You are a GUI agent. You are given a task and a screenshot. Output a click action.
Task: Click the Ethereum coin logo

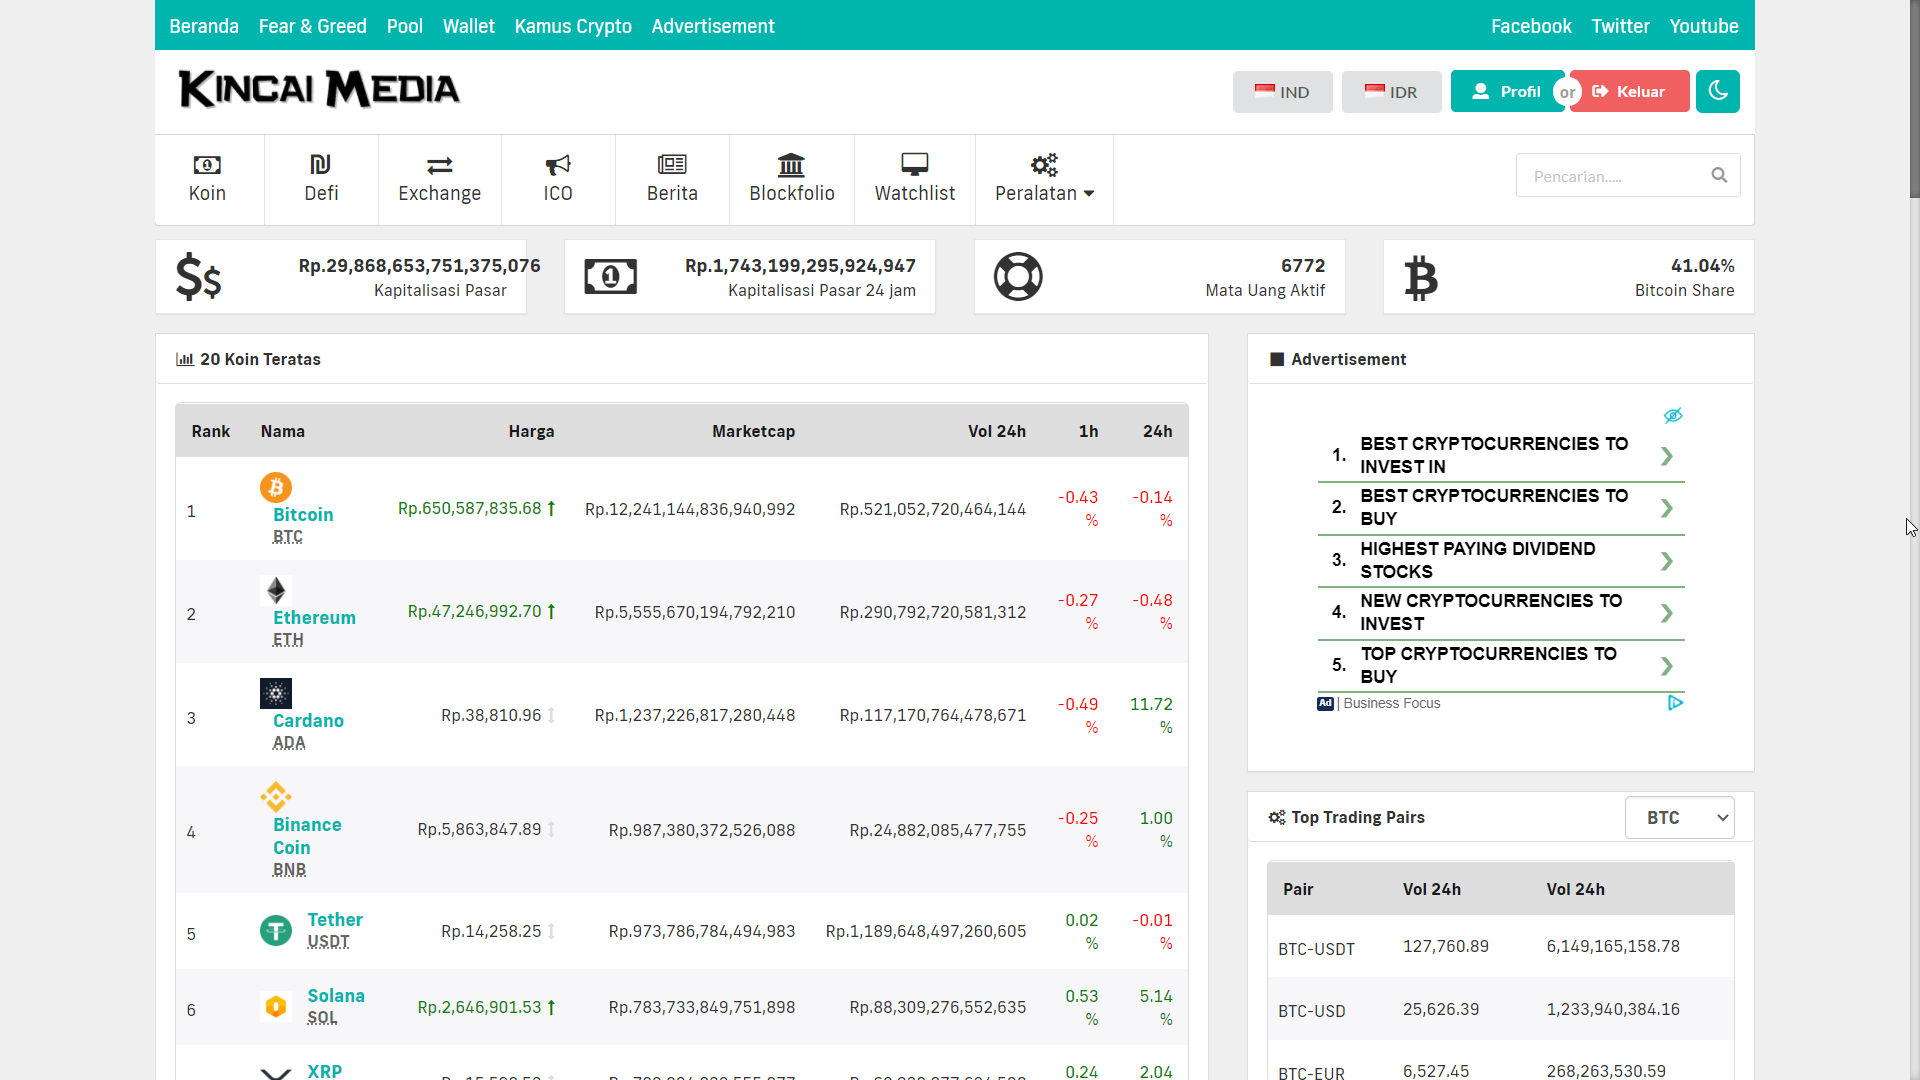point(276,590)
